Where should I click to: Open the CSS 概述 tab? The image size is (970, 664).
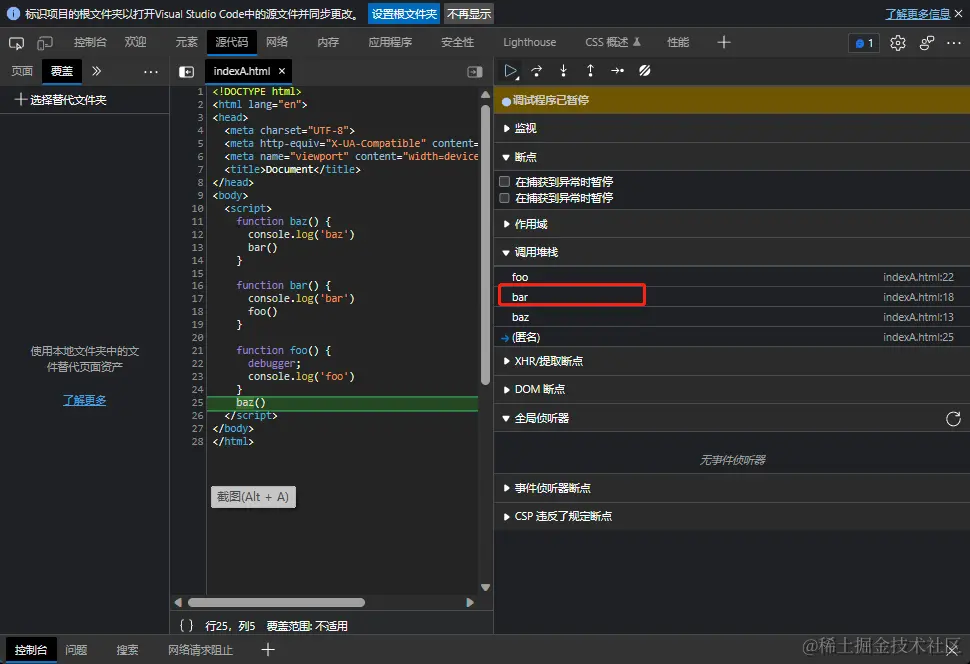pyautogui.click(x=612, y=42)
